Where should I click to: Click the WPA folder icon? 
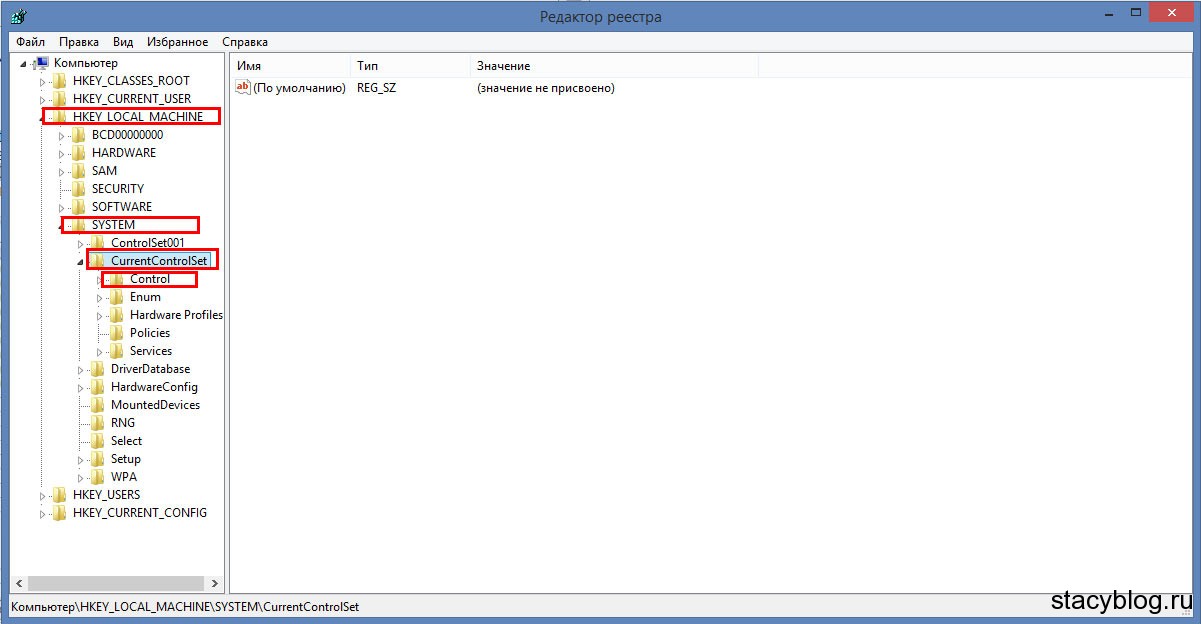(98, 477)
